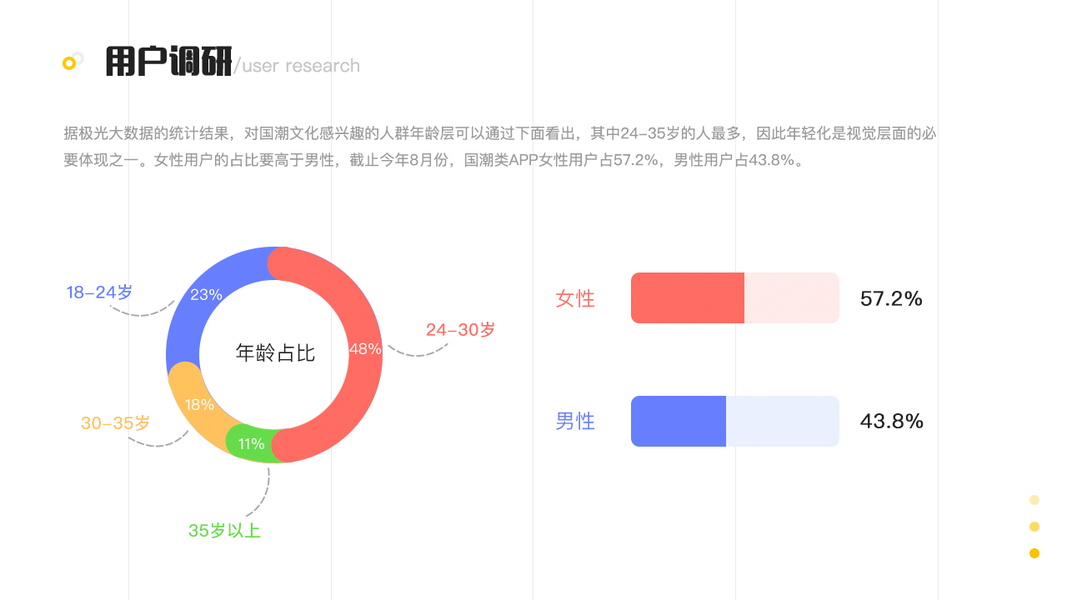The width and height of the screenshot is (1067, 600).
Task: Click the bottom dark yellow dot
Action: pyautogui.click(x=1034, y=553)
